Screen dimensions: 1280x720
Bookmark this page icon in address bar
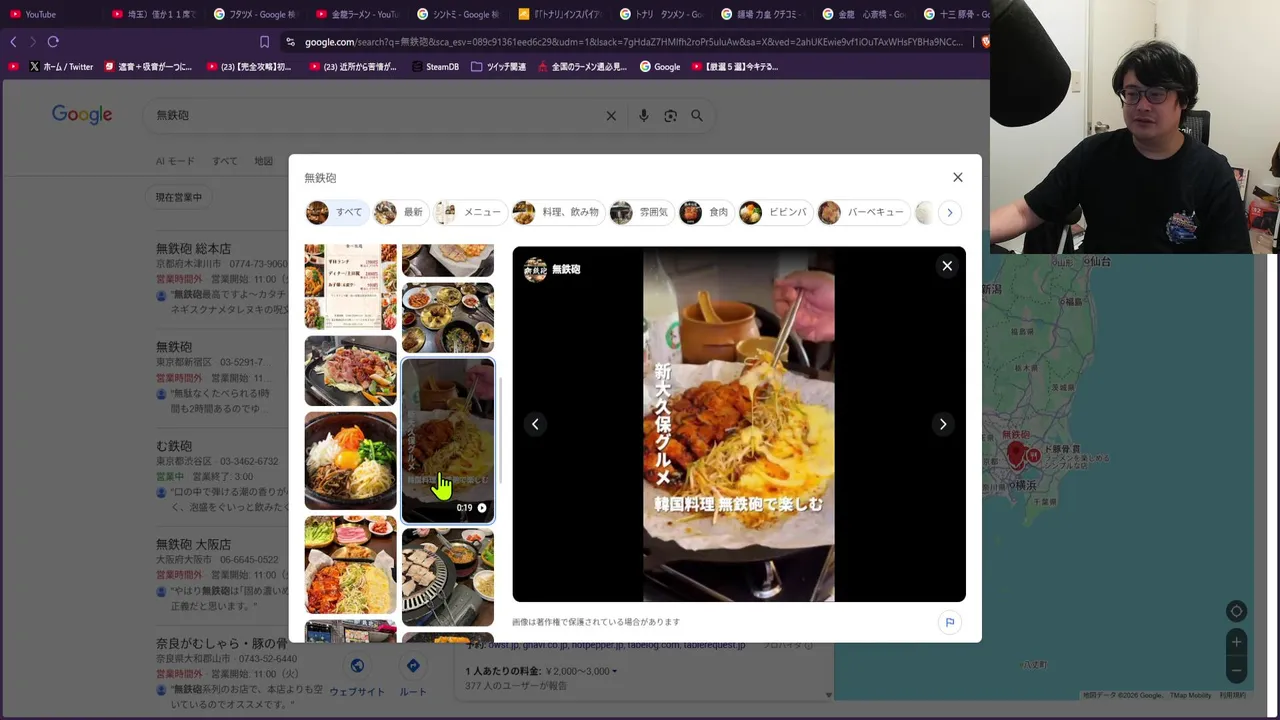[264, 42]
